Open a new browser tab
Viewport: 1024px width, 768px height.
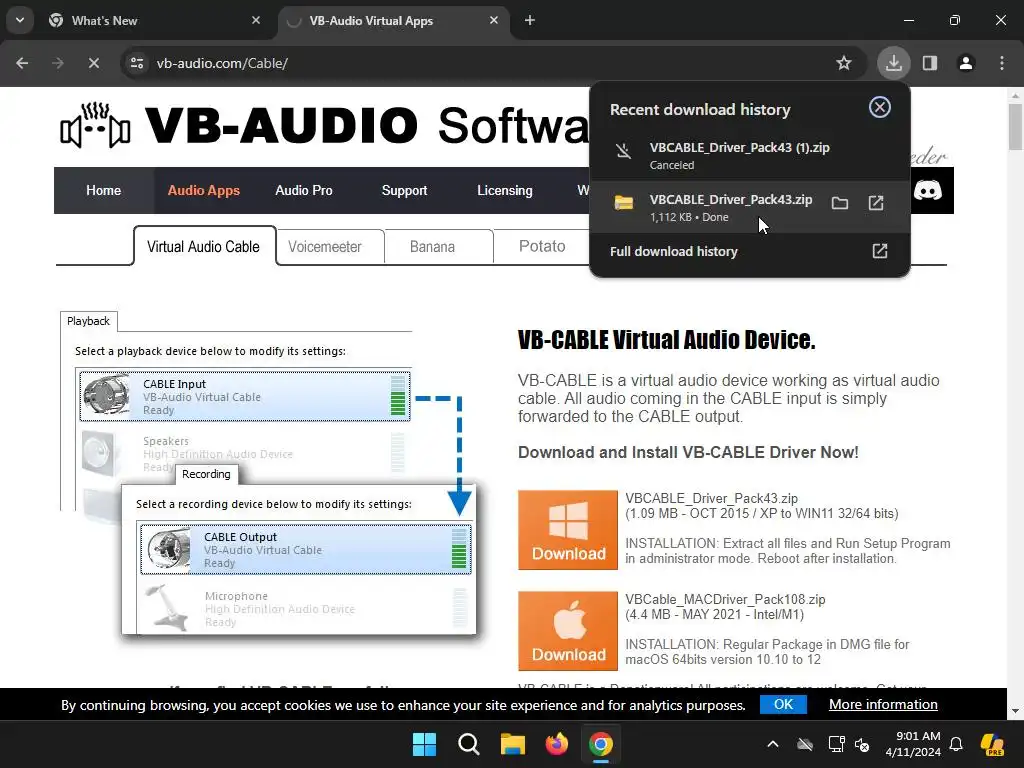[530, 20]
